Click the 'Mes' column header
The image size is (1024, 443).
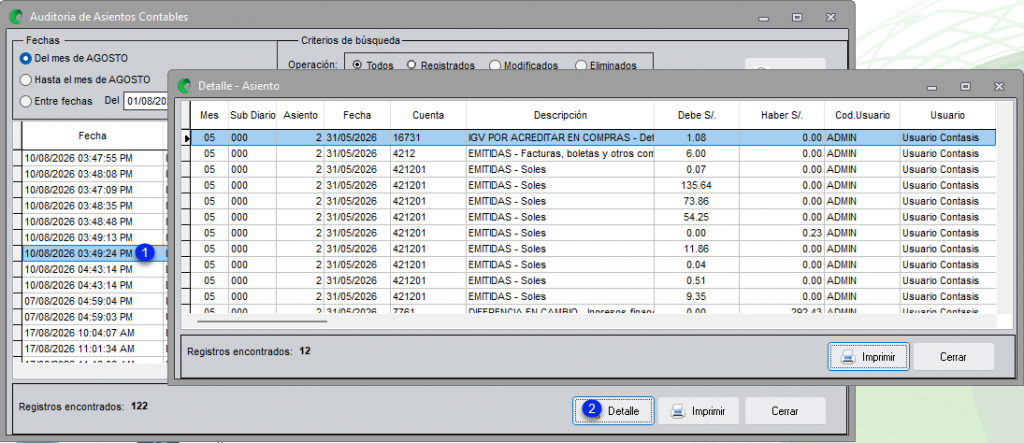209,115
